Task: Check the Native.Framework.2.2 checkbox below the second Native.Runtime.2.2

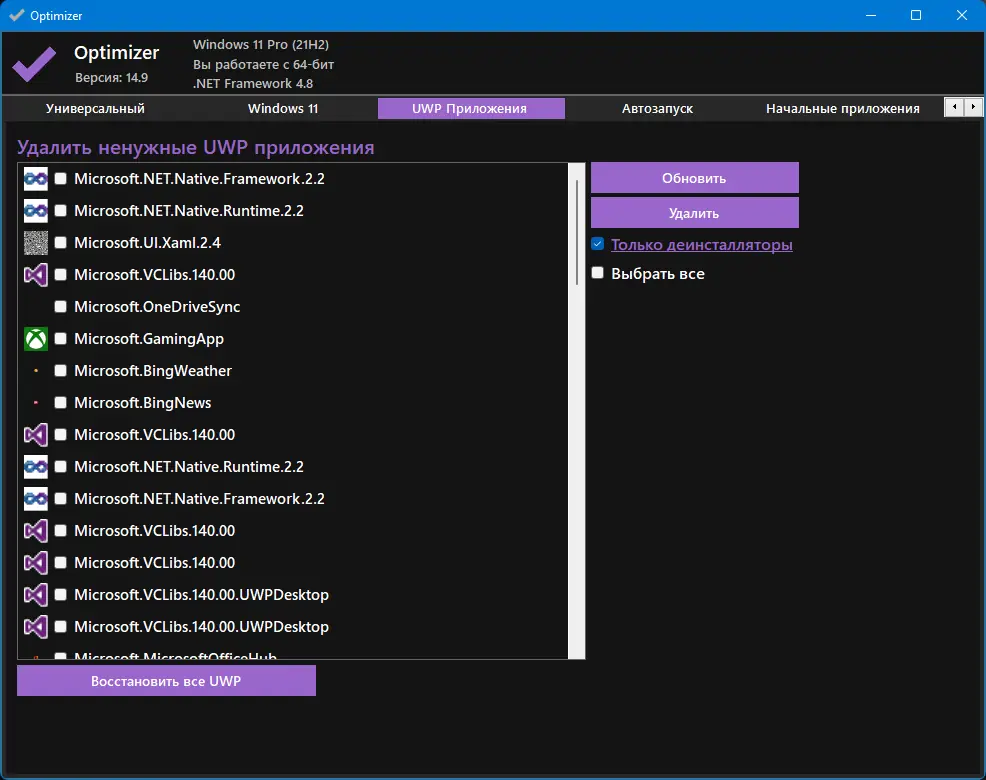Action: coord(60,499)
